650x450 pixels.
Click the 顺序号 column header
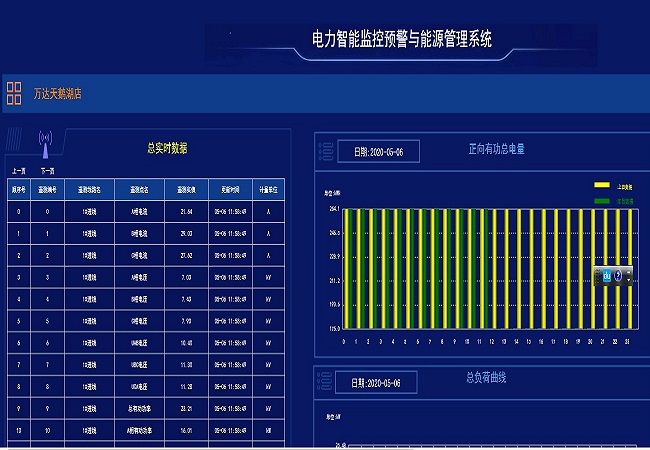click(x=19, y=188)
